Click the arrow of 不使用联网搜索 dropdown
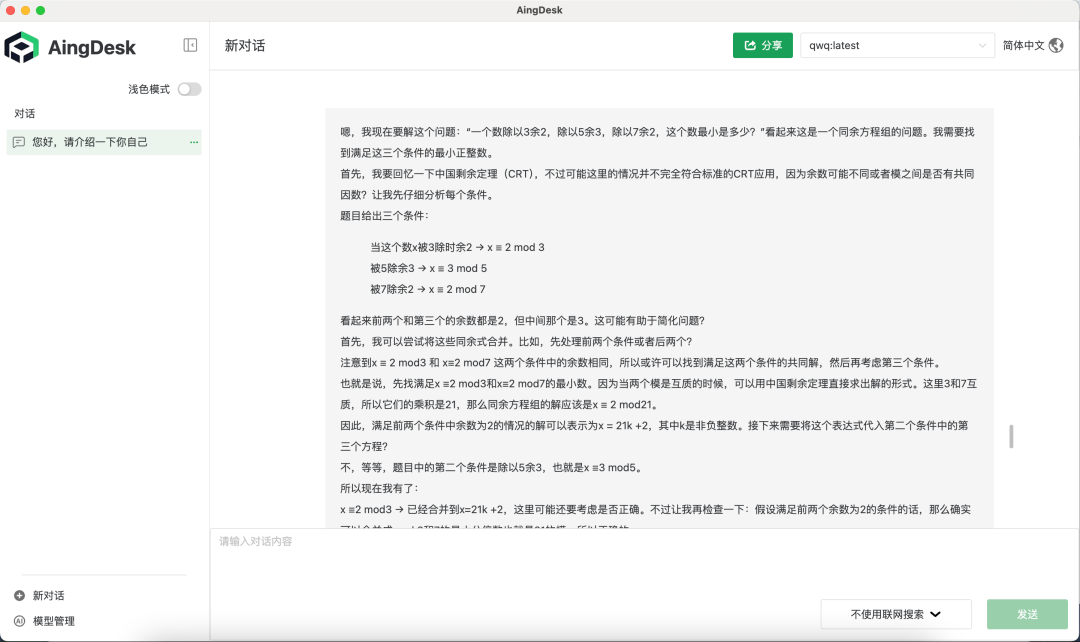 pos(935,614)
